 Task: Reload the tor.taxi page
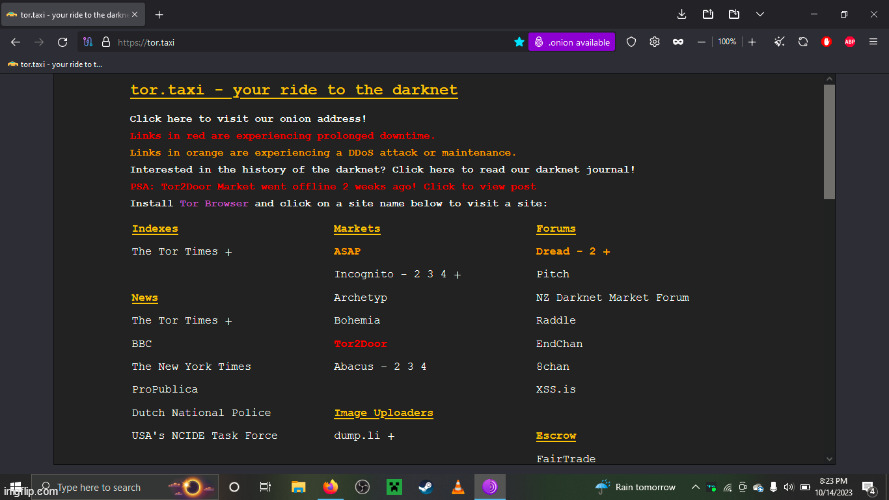click(x=62, y=42)
